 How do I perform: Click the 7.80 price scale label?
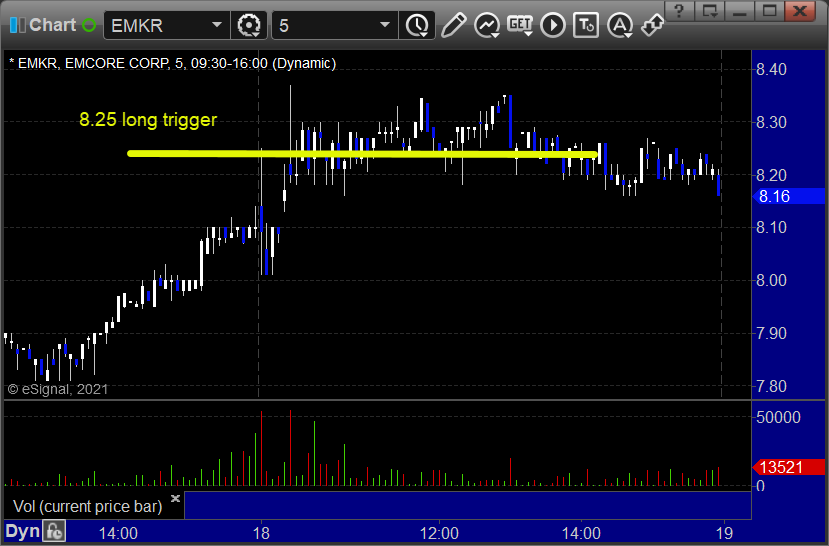click(x=771, y=386)
